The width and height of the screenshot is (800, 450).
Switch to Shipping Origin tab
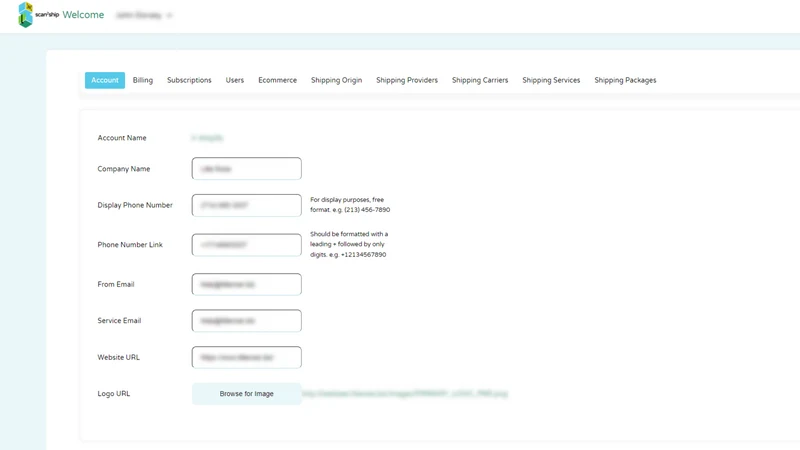point(336,80)
